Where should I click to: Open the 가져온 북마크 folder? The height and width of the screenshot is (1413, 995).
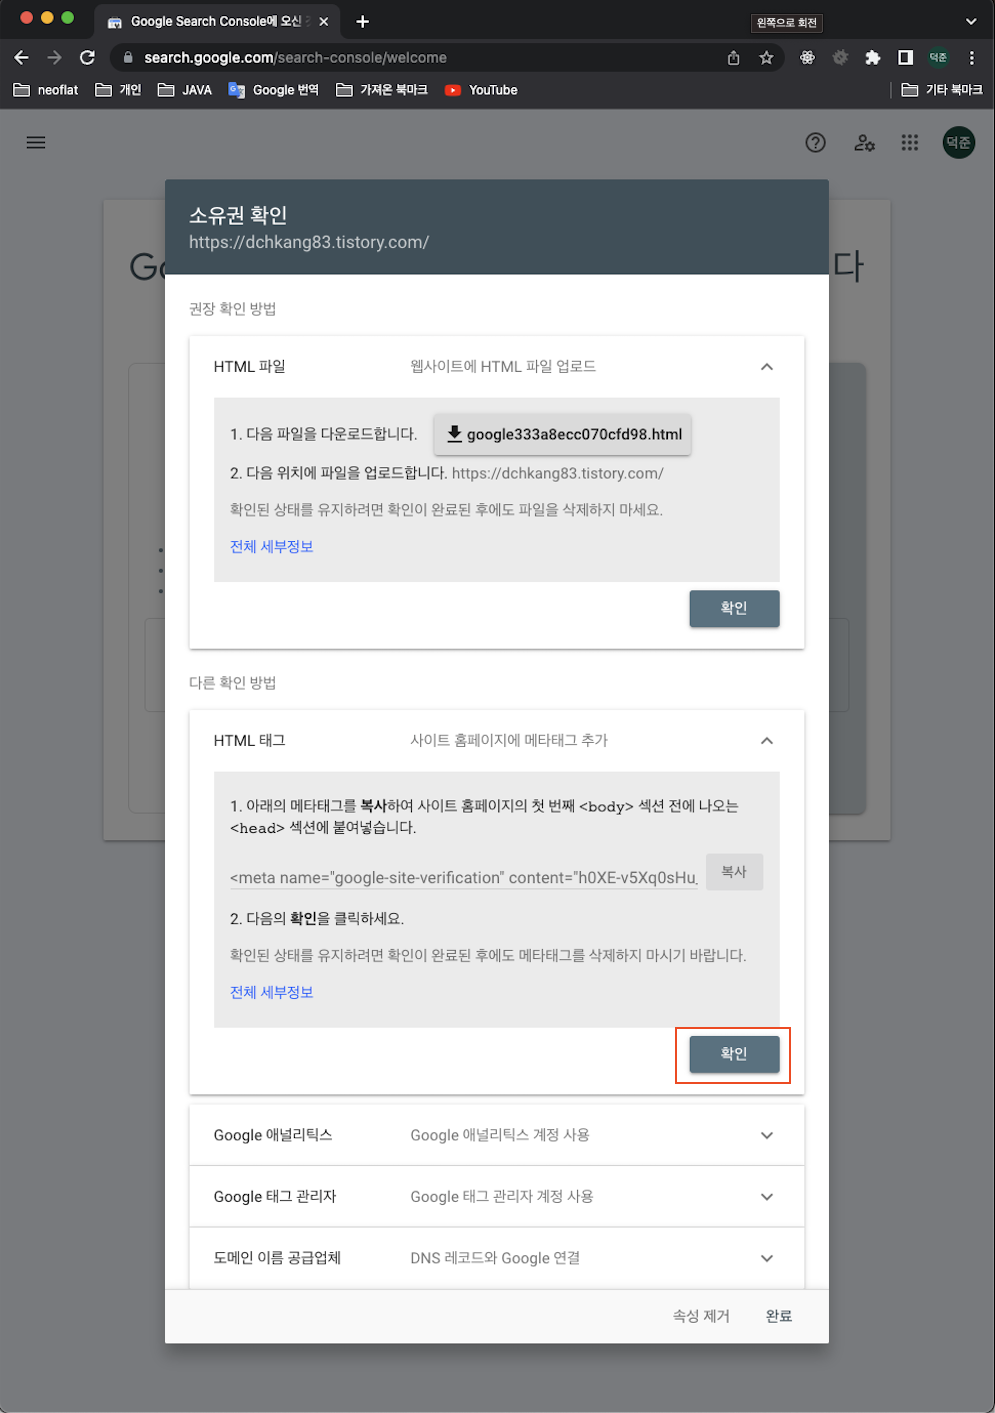382,90
